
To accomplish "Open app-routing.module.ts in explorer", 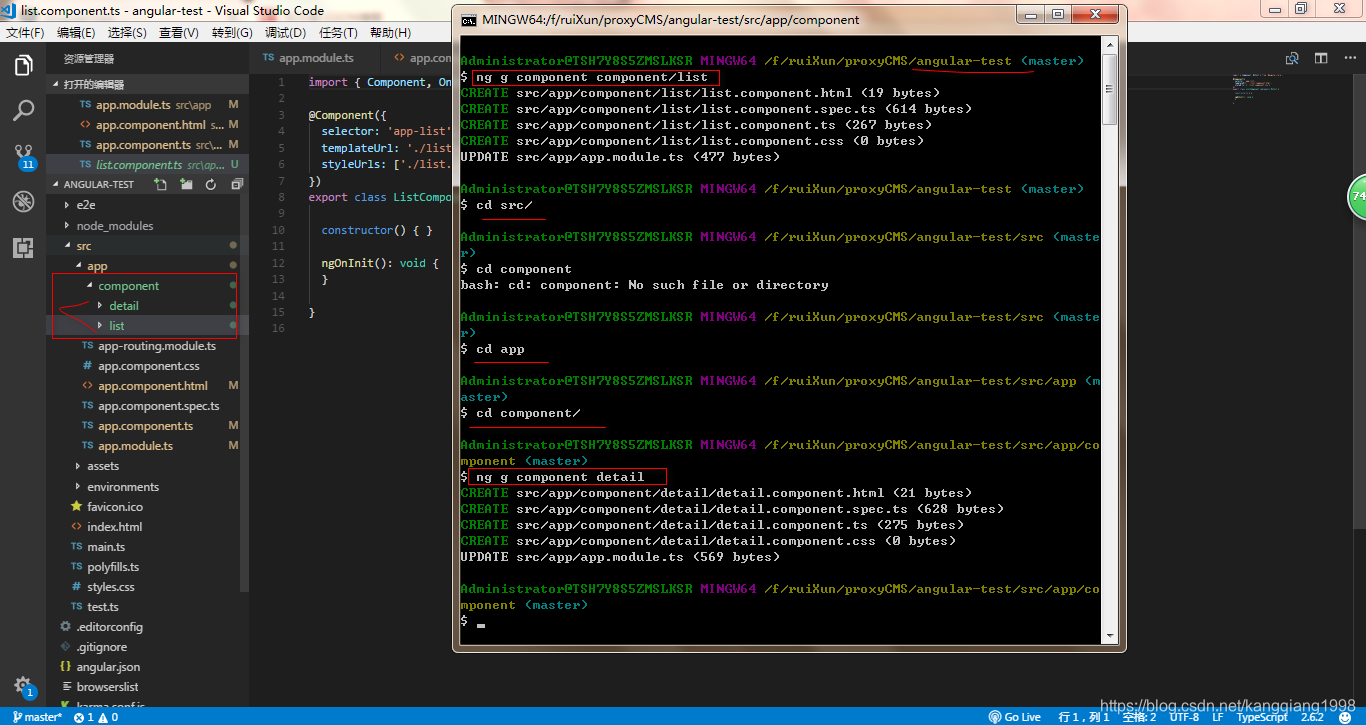I will (156, 346).
